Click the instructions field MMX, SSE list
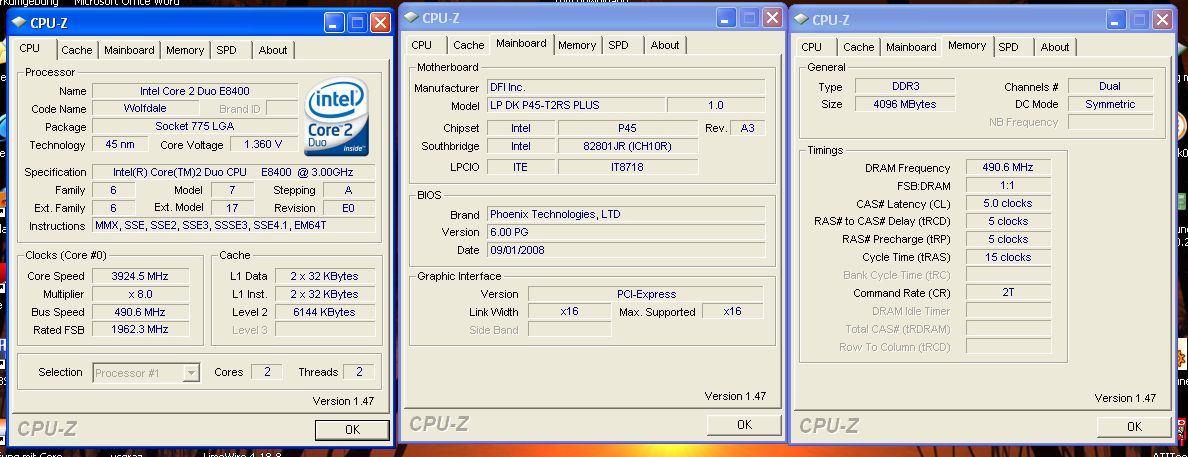The width and height of the screenshot is (1188, 457). pyautogui.click(x=233, y=226)
